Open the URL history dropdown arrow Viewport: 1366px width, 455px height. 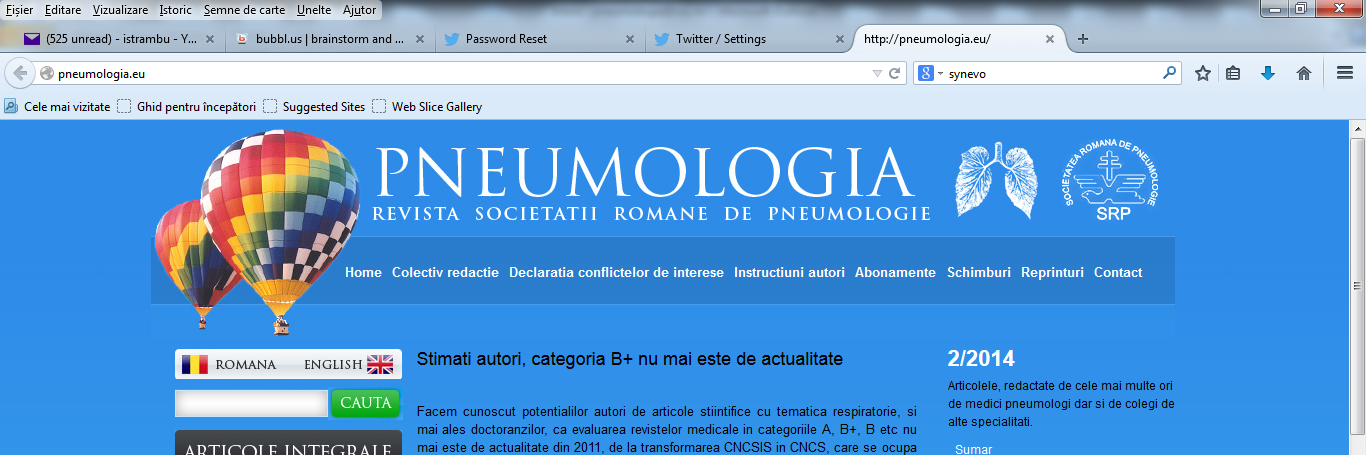pyautogui.click(x=877, y=73)
